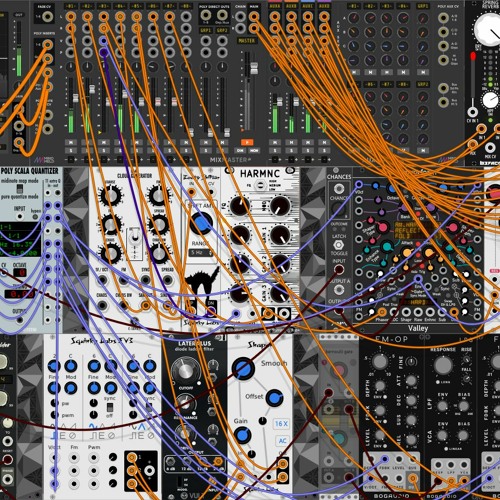The width and height of the screenshot is (500, 500).
Task: Click Cloud Generator V/OCT jack
Action: click(102, 280)
